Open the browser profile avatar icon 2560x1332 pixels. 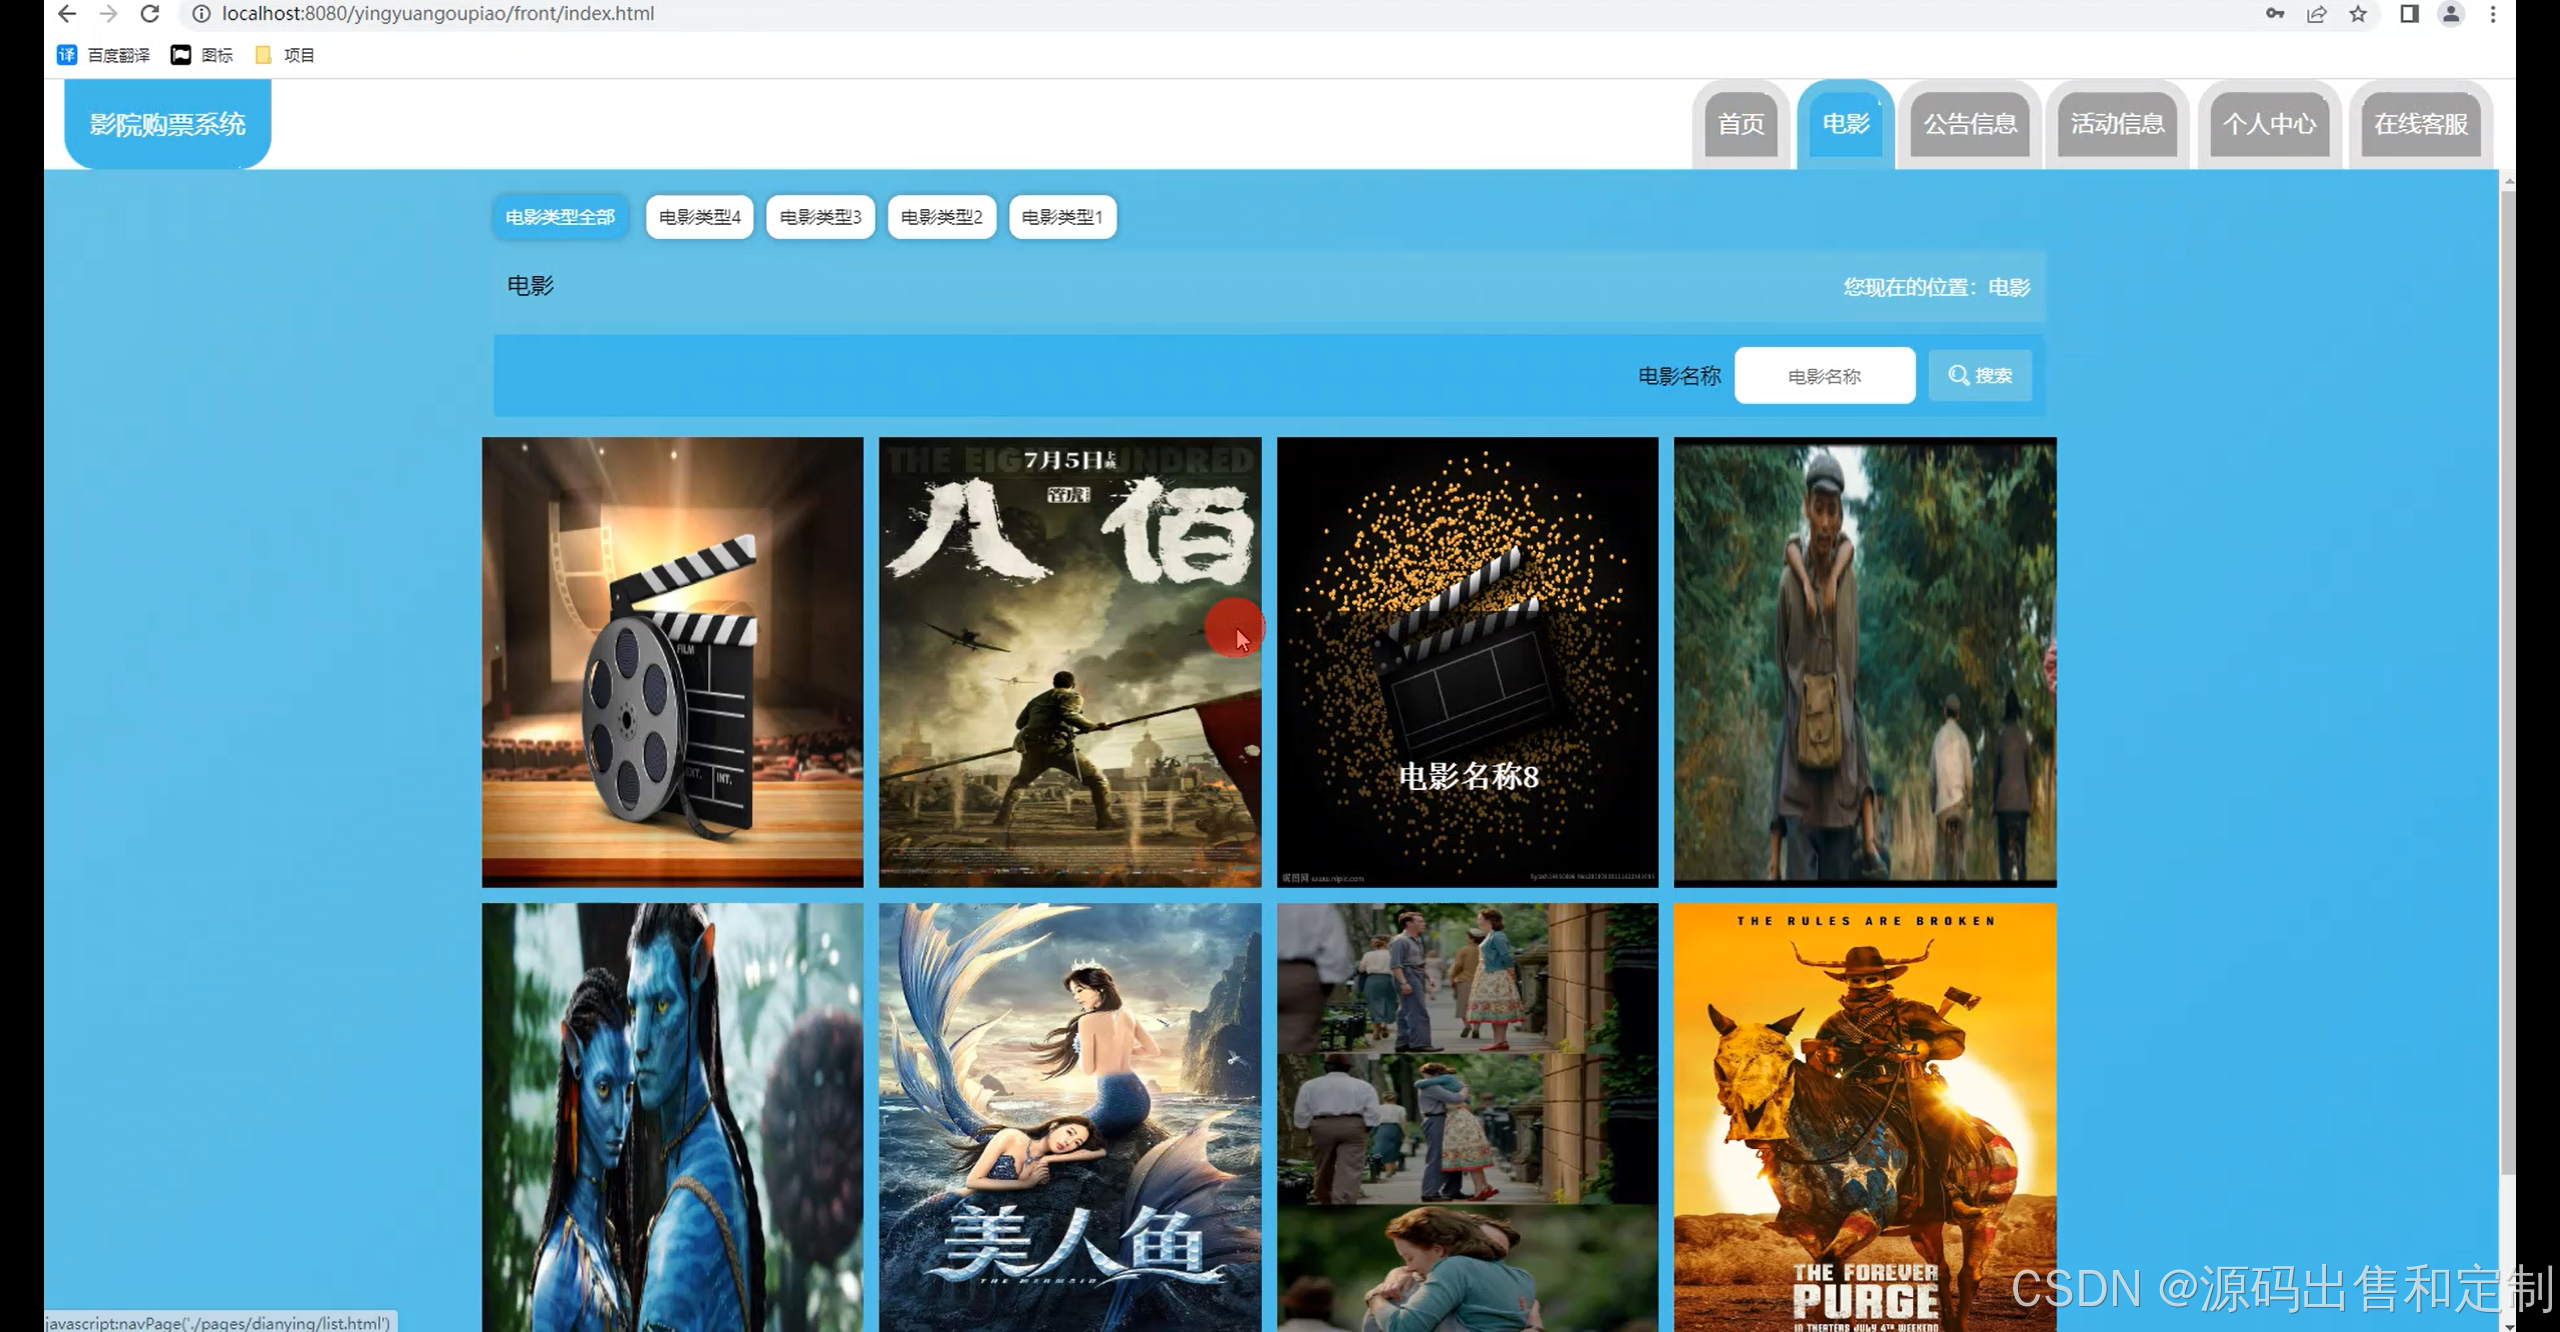point(2450,14)
